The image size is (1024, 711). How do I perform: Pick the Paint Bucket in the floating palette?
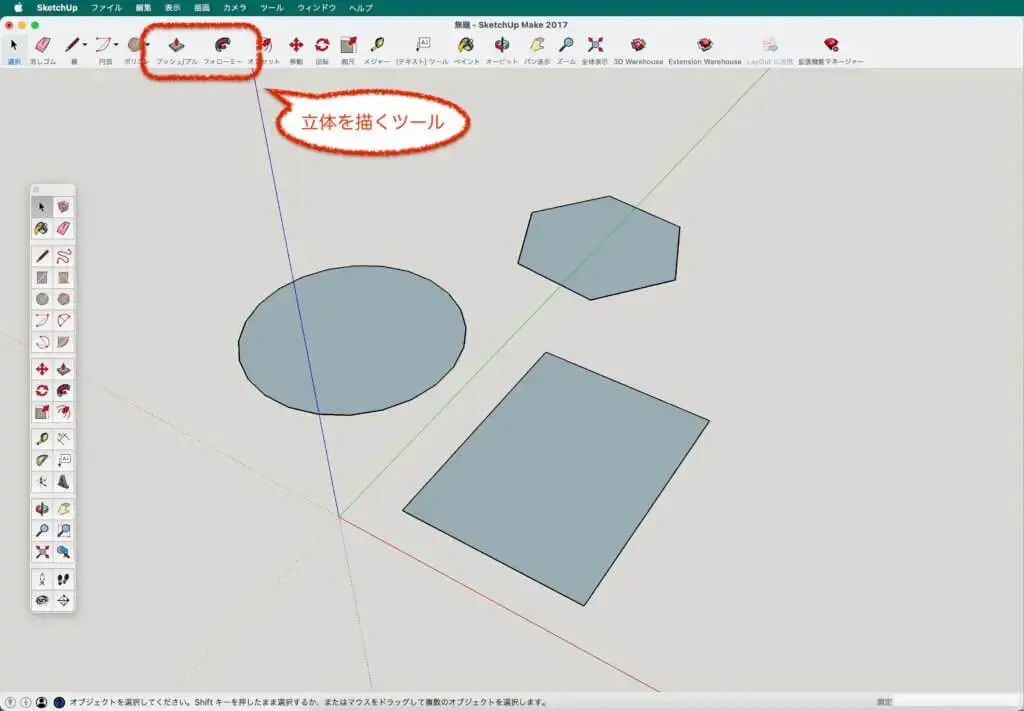(42, 229)
